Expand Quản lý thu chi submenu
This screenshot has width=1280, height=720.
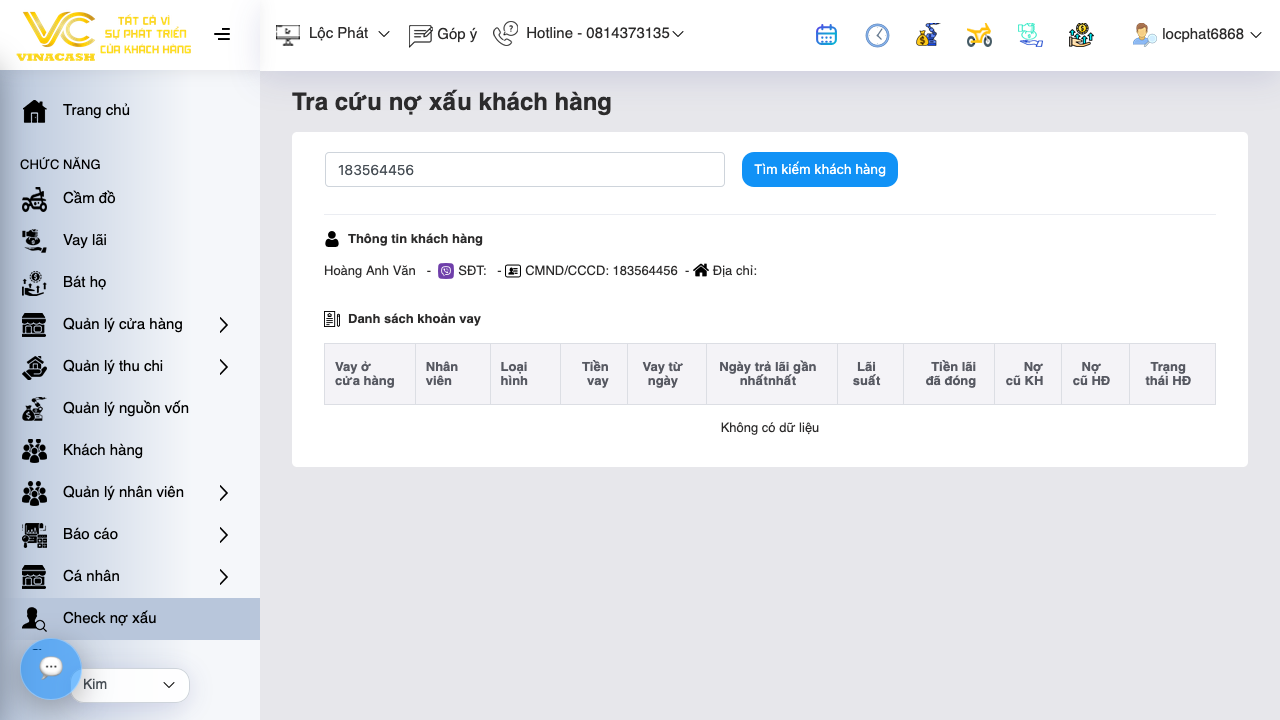tap(224, 366)
